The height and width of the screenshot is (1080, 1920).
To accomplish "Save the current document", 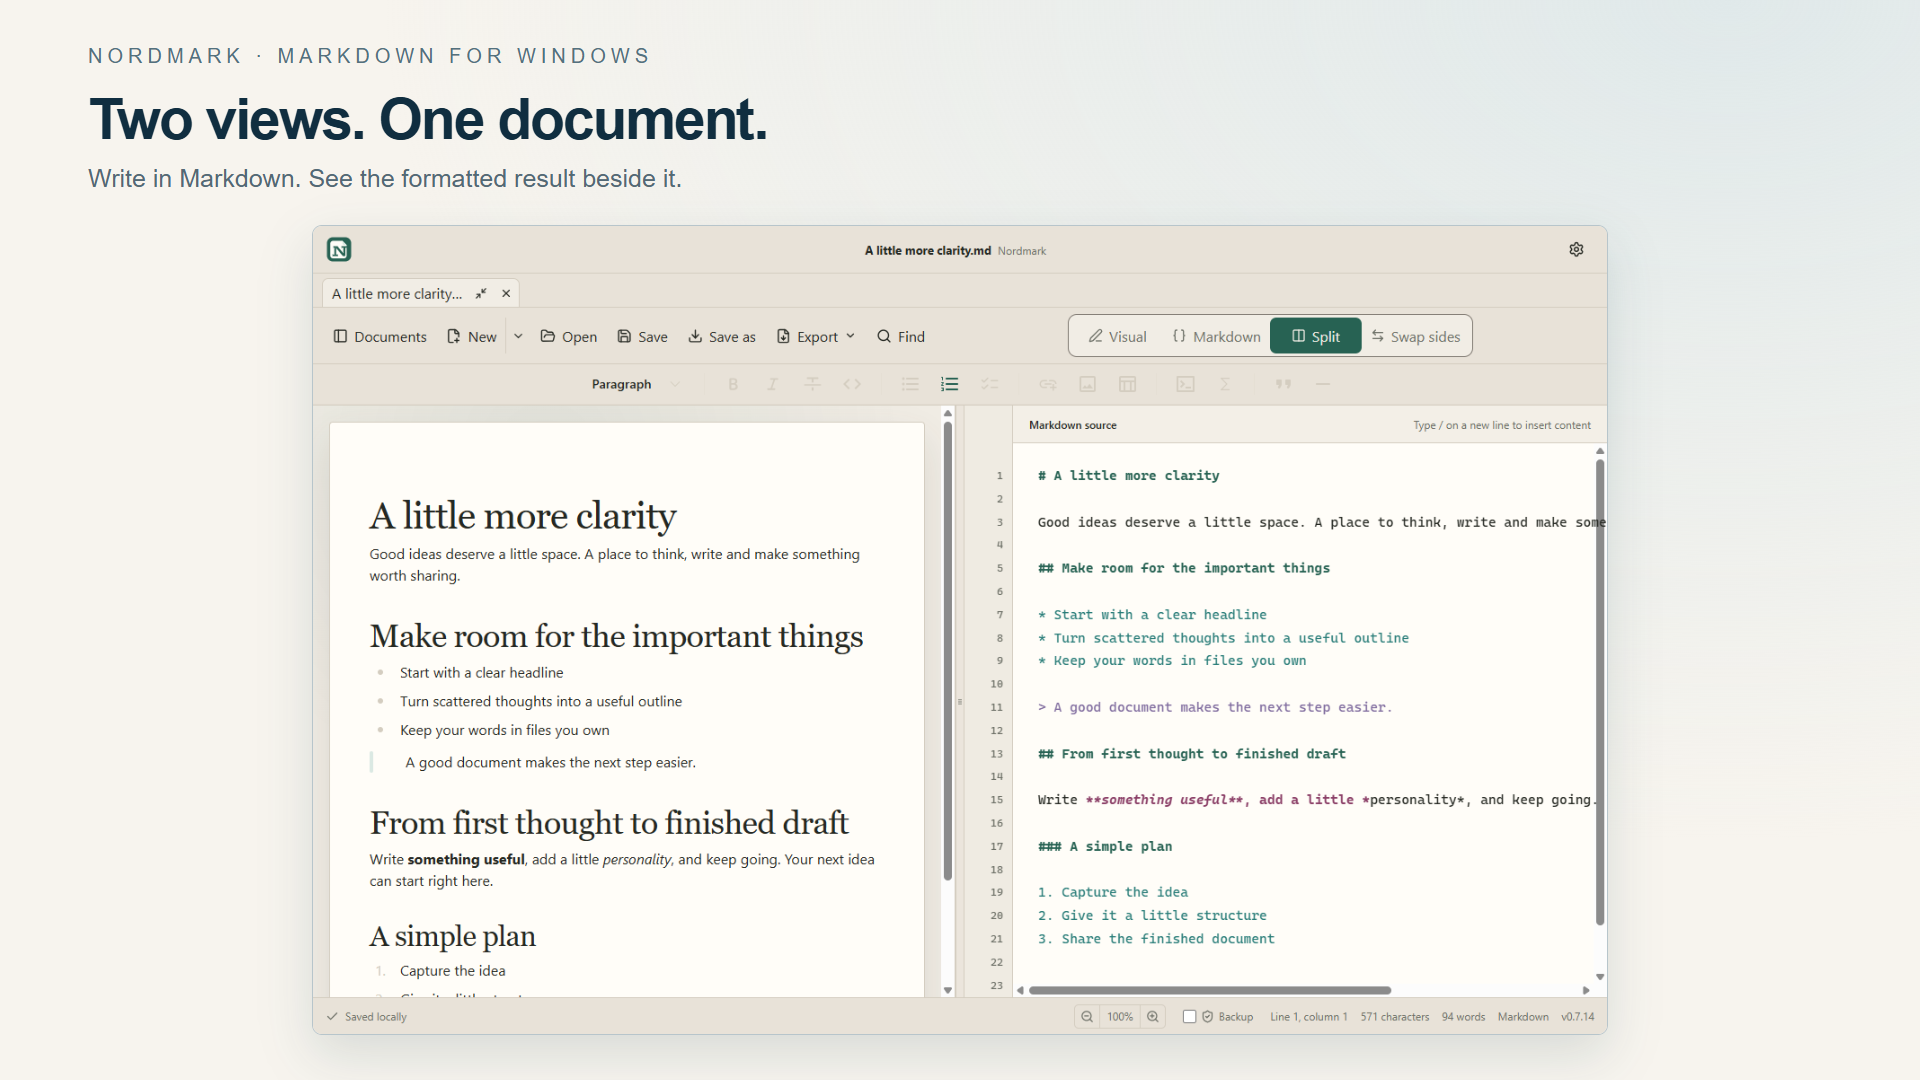I will click(642, 337).
